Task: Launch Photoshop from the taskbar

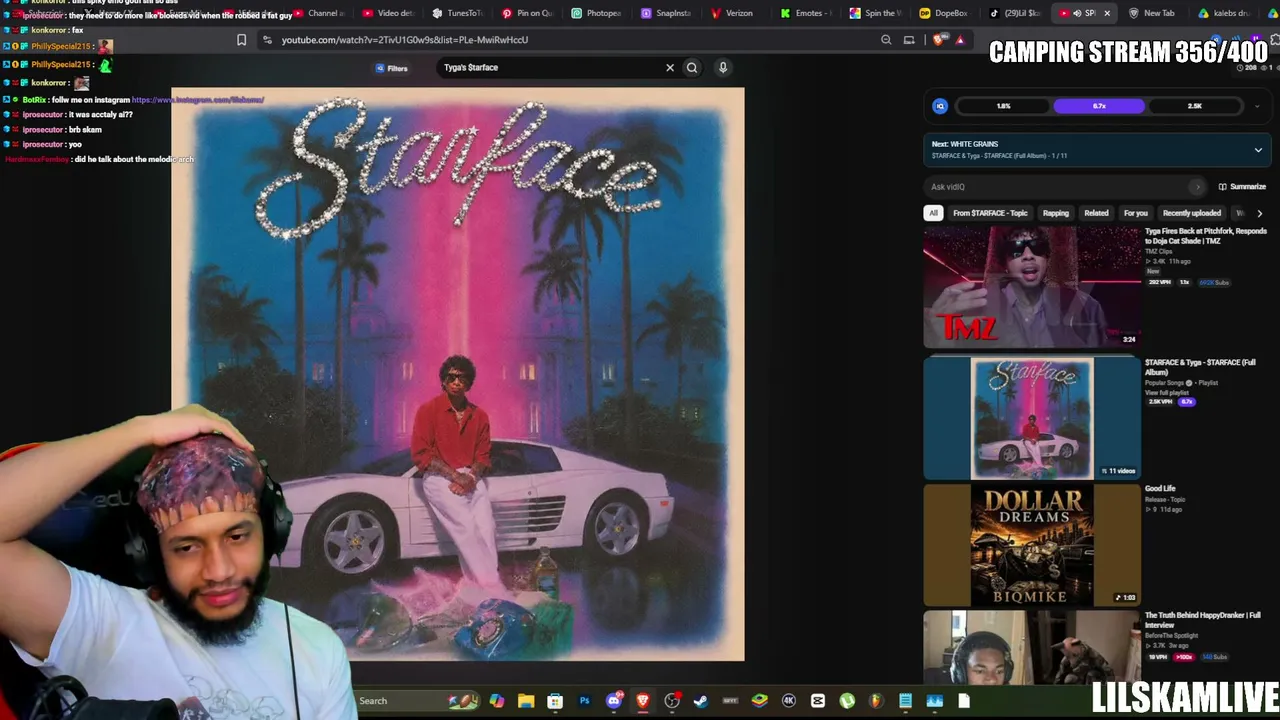Action: click(x=584, y=701)
